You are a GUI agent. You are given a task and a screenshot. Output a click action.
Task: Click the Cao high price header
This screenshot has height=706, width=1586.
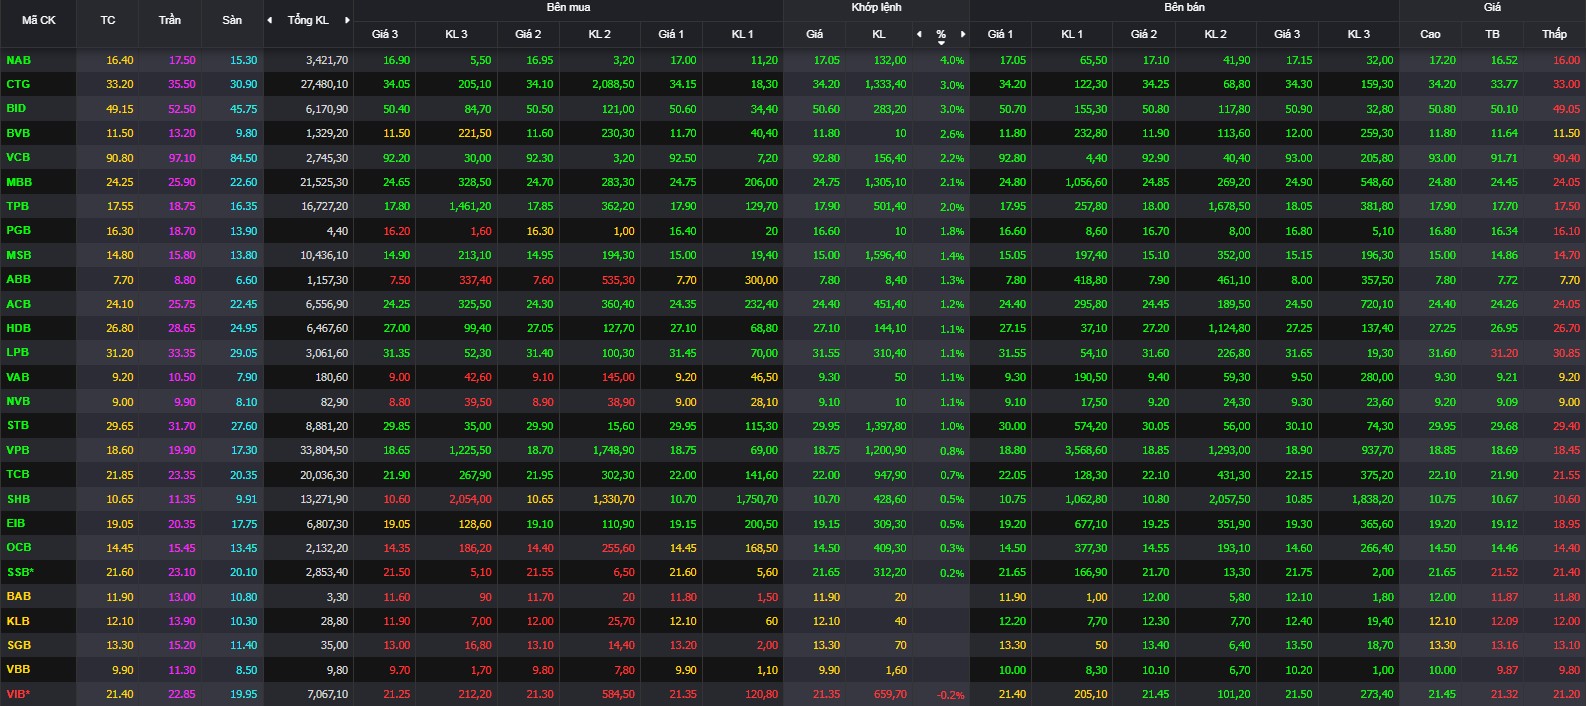coord(1430,34)
